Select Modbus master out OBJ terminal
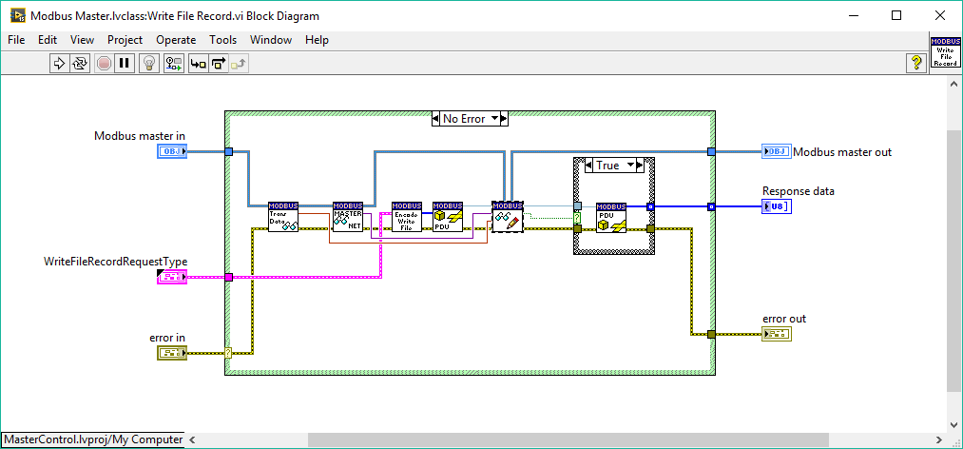 click(776, 151)
